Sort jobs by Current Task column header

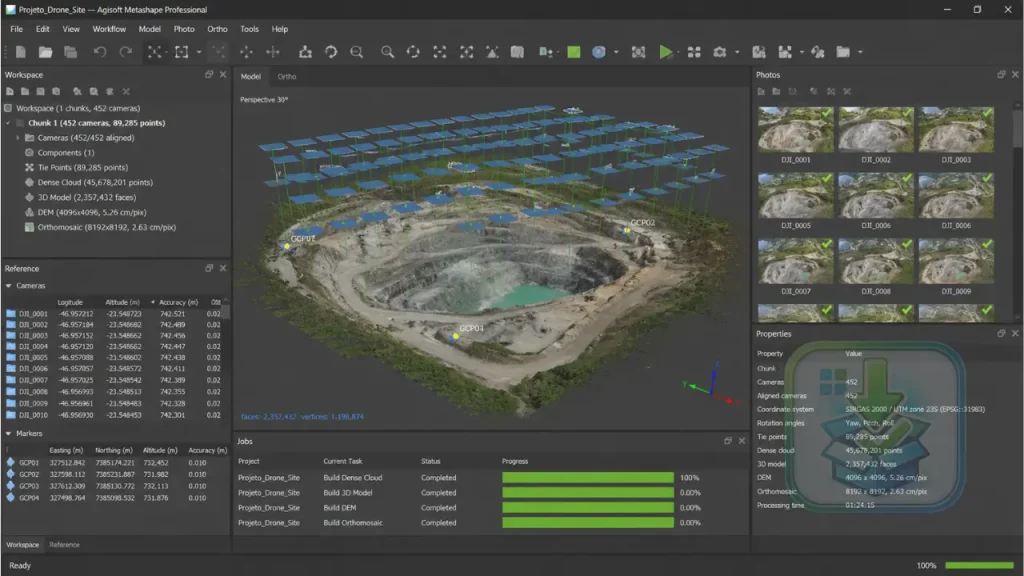tap(343, 461)
